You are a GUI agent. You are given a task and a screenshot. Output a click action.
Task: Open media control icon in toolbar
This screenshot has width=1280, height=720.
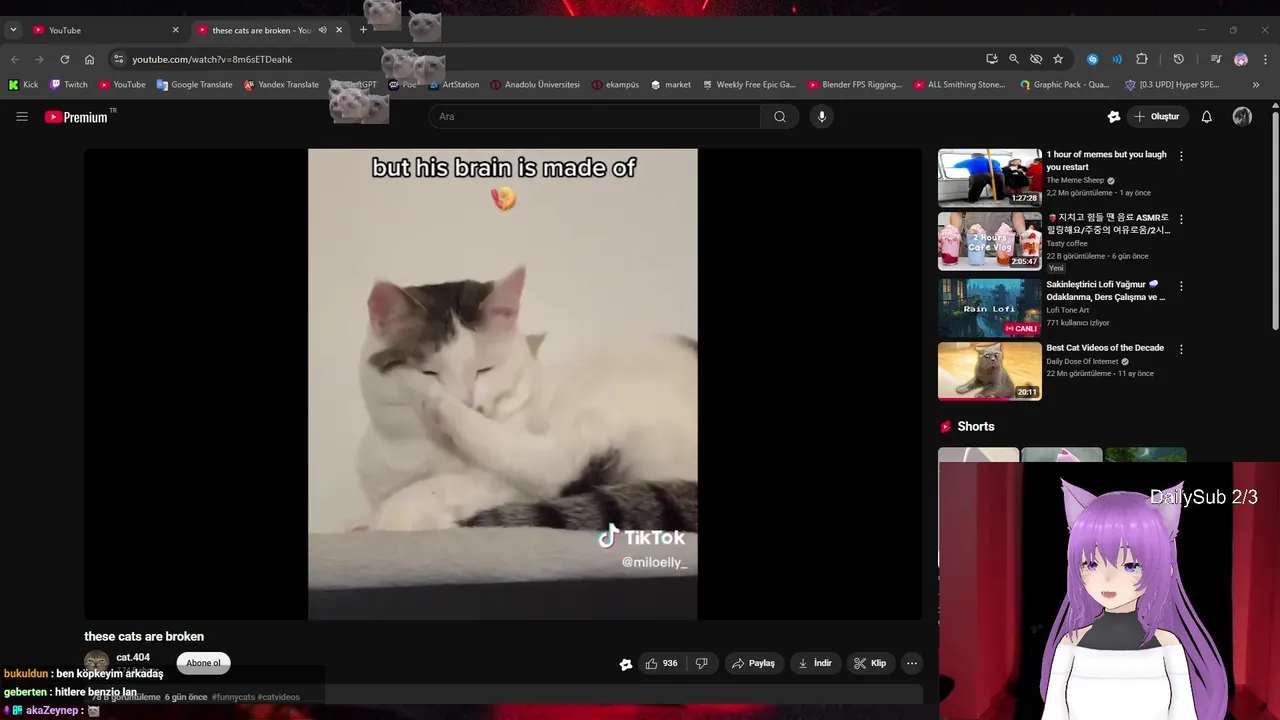(1216, 59)
